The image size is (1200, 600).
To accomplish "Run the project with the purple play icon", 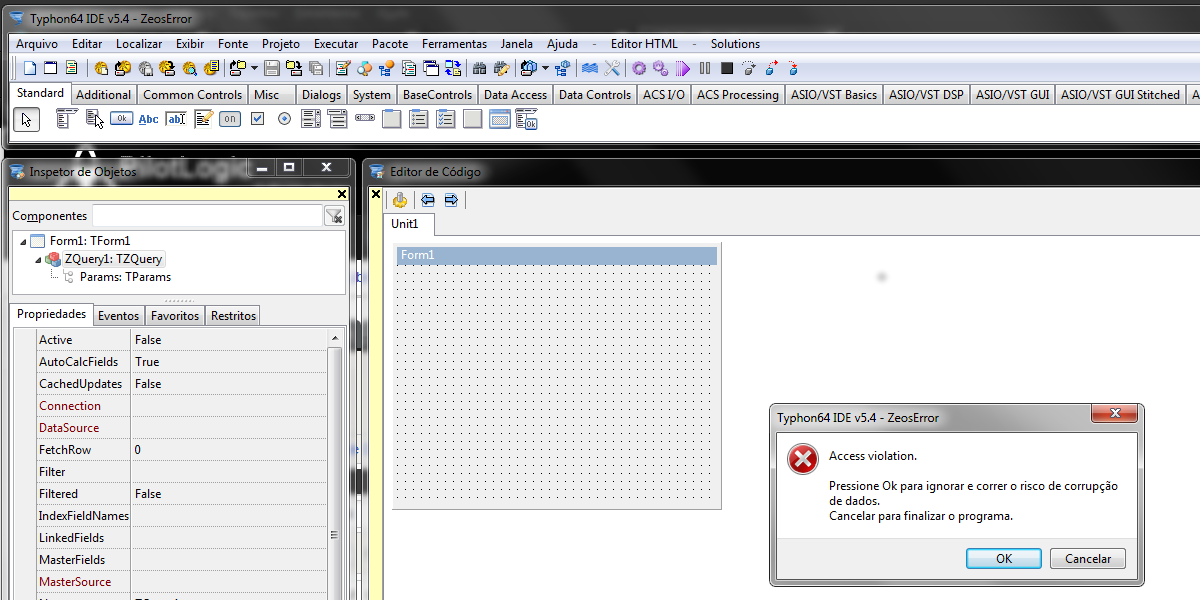I will [683, 68].
